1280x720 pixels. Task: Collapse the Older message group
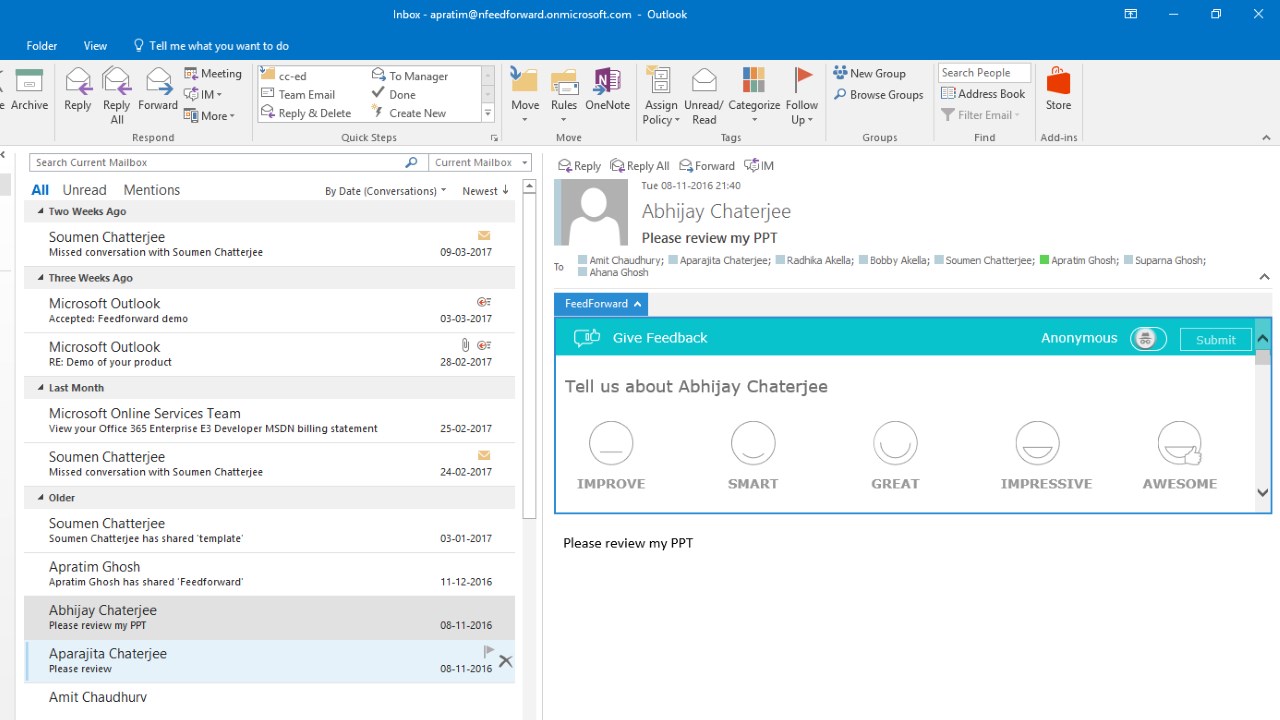41,497
